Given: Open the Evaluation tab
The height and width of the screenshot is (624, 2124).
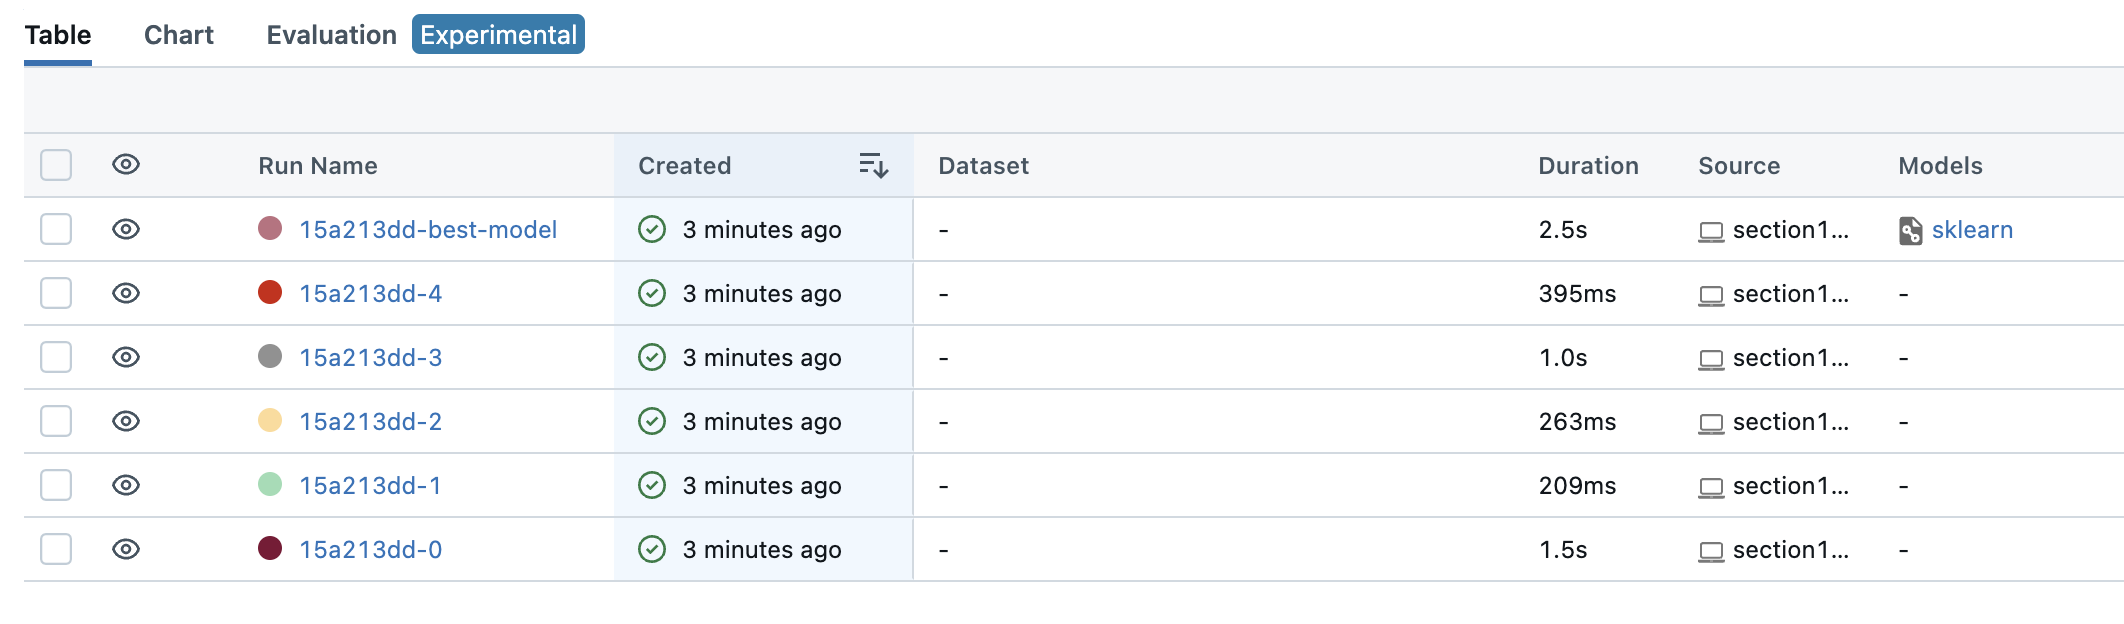Looking at the screenshot, I should (331, 35).
